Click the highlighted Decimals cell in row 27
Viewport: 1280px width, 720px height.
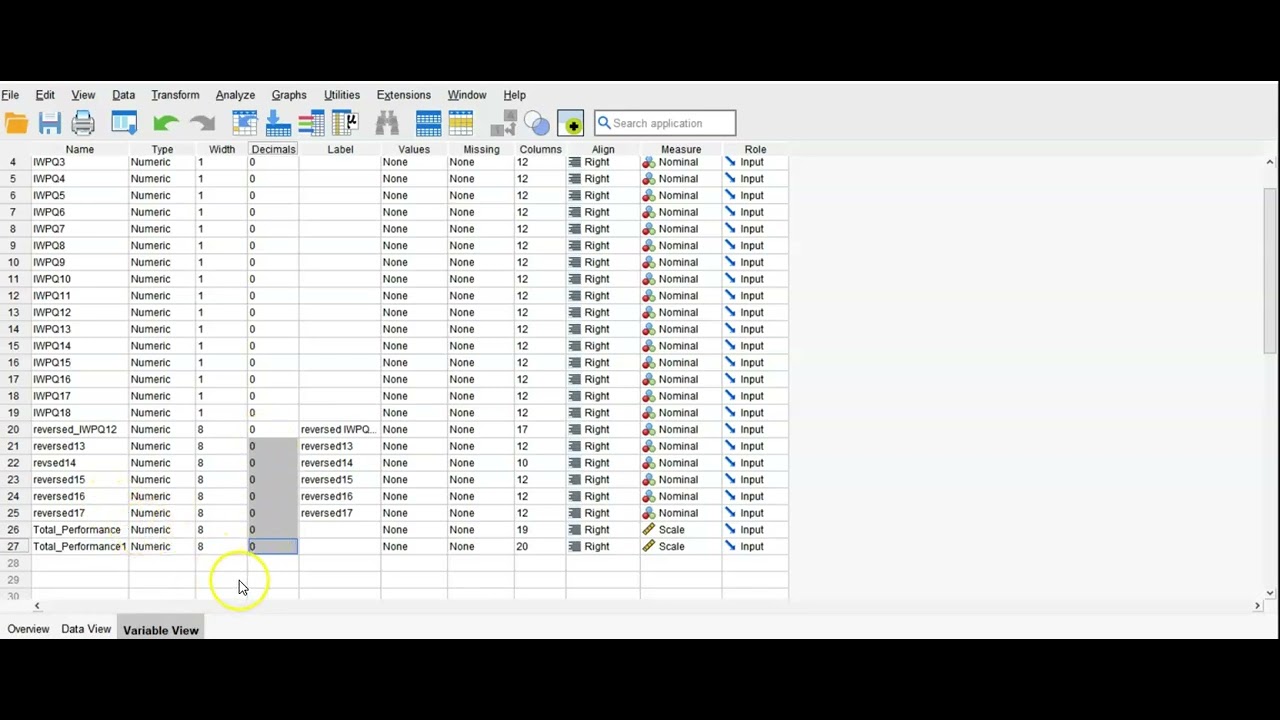[x=273, y=546]
